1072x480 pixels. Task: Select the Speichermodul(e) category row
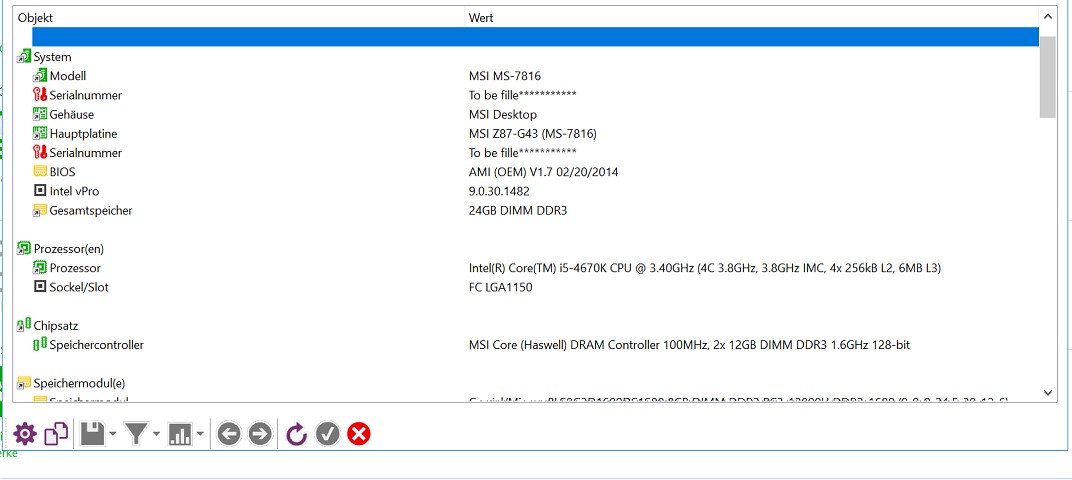coord(526,383)
